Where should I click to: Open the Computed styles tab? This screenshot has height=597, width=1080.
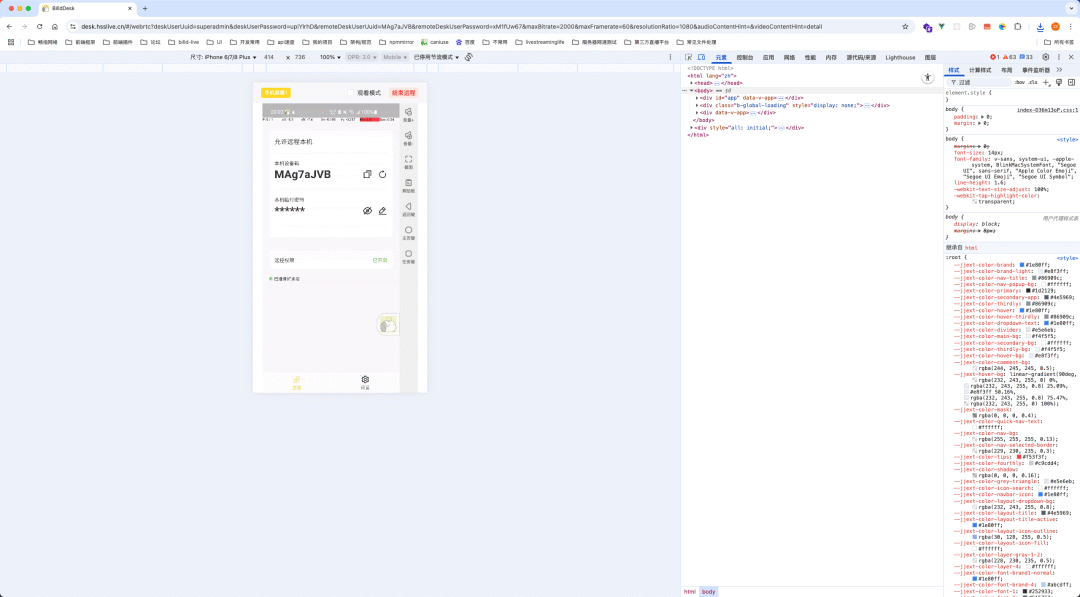click(980, 70)
